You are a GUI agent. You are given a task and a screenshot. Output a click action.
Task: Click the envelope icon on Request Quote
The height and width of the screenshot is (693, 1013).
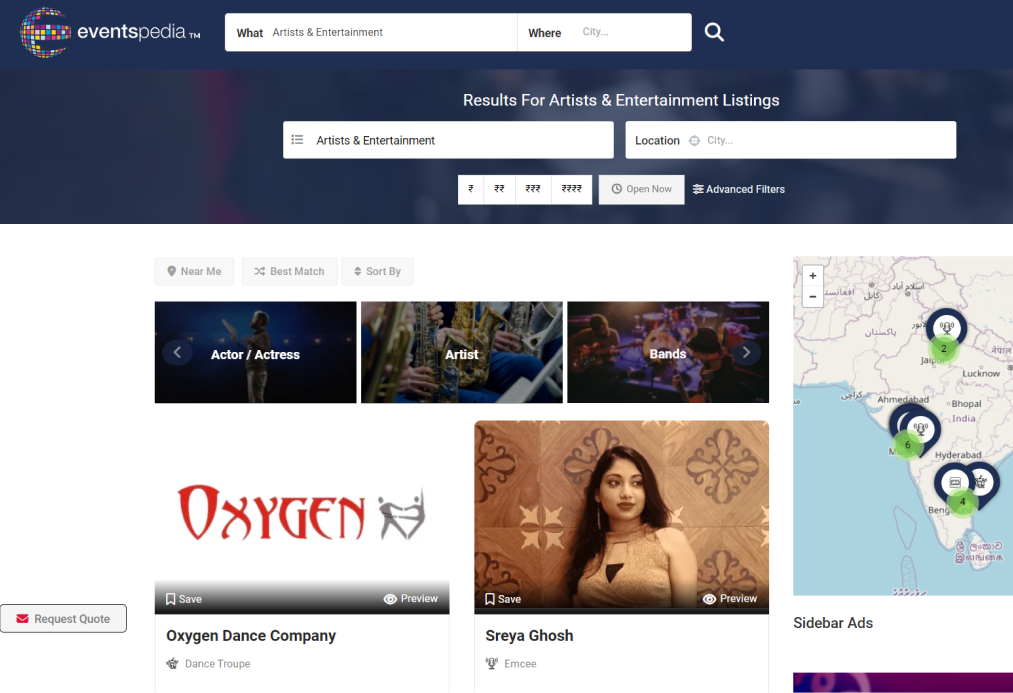point(23,618)
